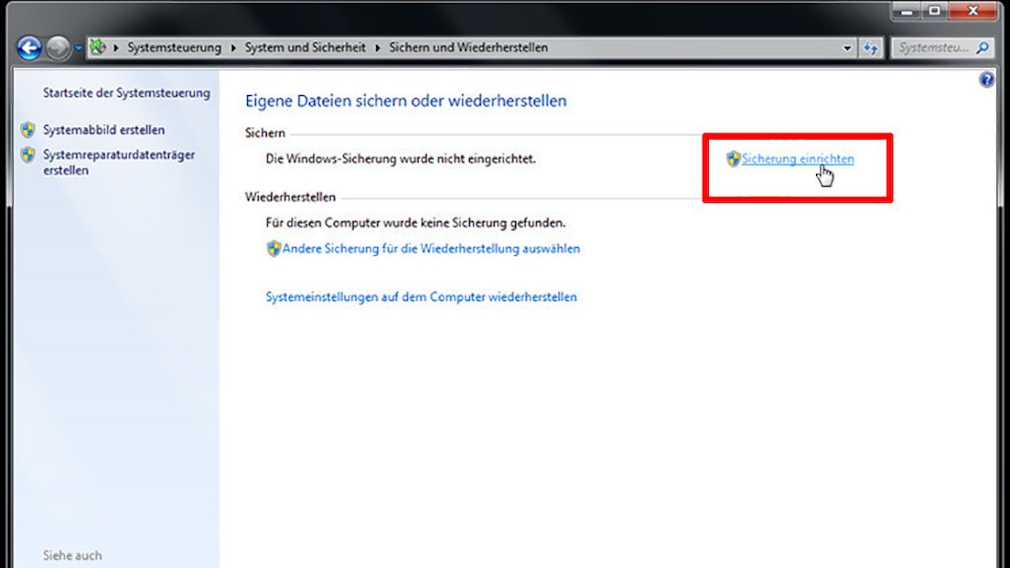The width and height of the screenshot is (1010, 568).
Task: Select Systemsteuerung in the breadcrumb
Action: coord(174,48)
